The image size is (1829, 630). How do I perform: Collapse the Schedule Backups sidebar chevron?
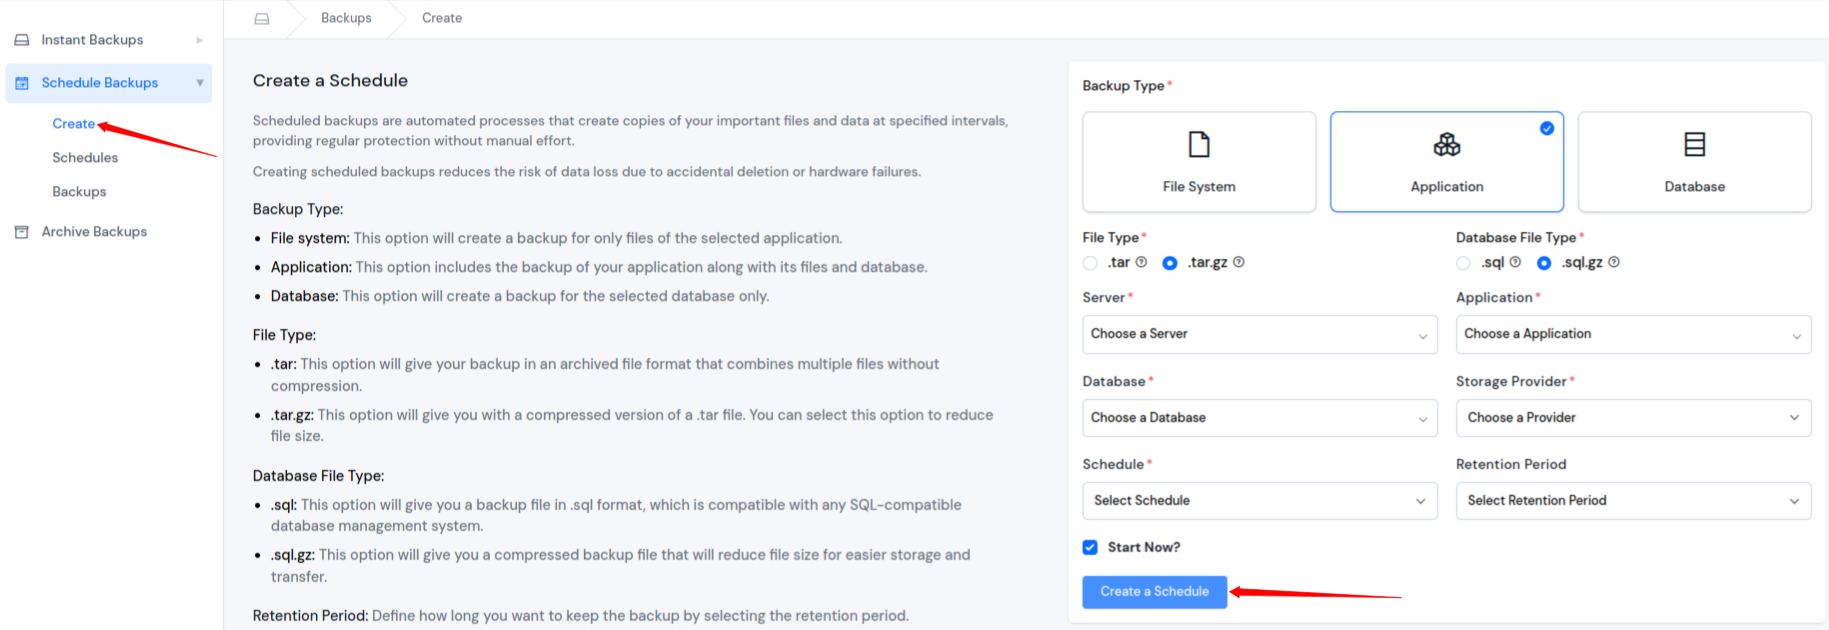[199, 83]
